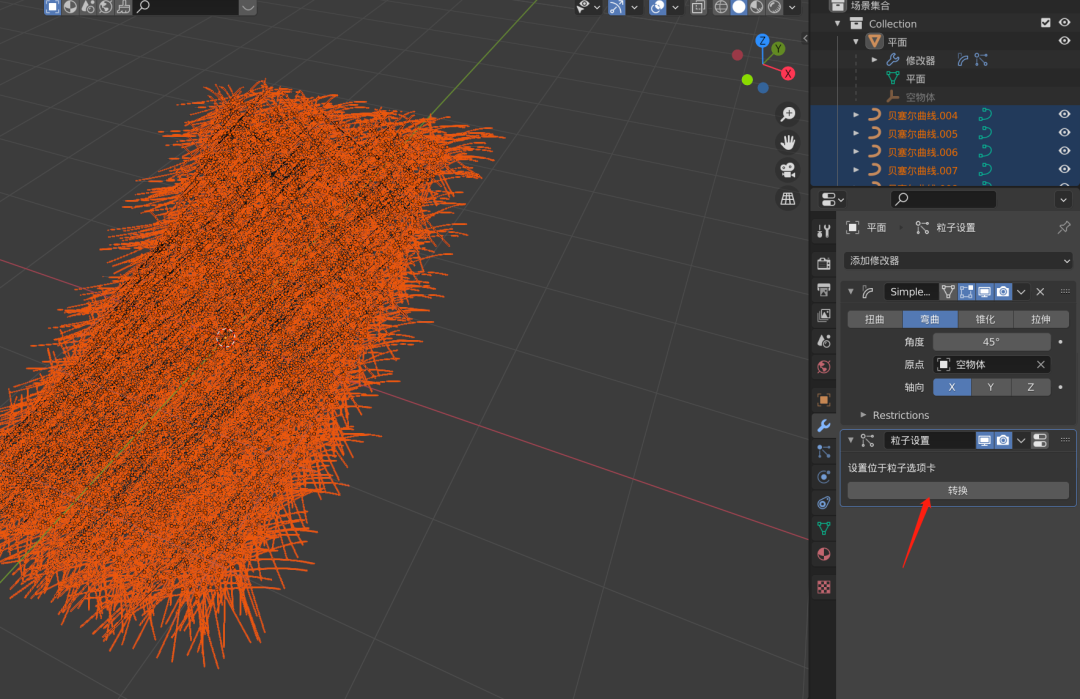1080x699 pixels.
Task: Open properties options dropdown beside search
Action: [x=1063, y=200]
